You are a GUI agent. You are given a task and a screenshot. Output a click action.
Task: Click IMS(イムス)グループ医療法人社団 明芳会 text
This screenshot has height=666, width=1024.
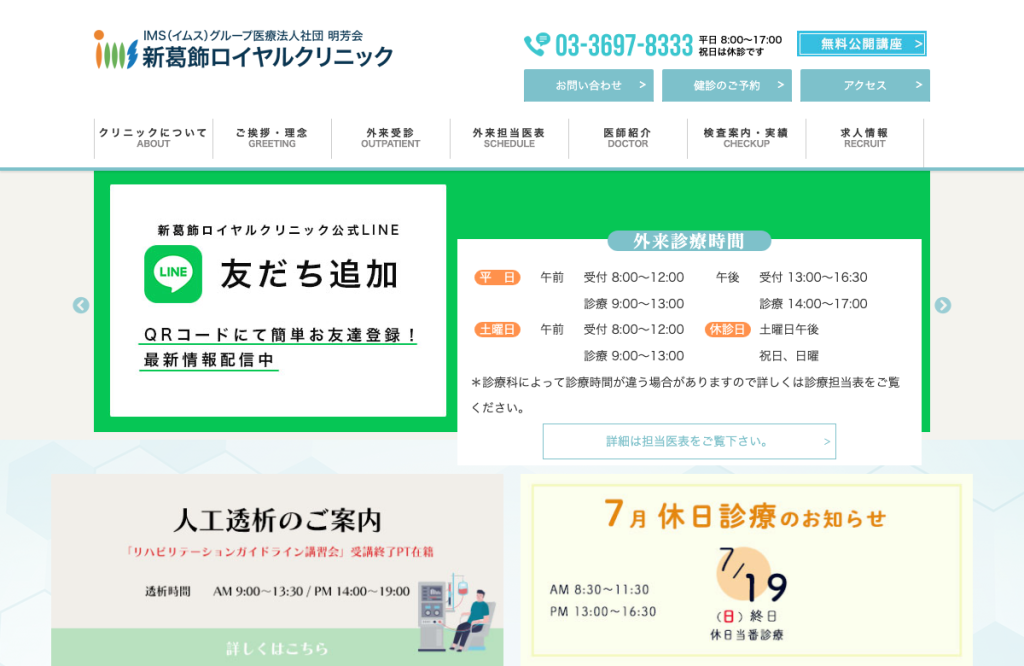(253, 35)
